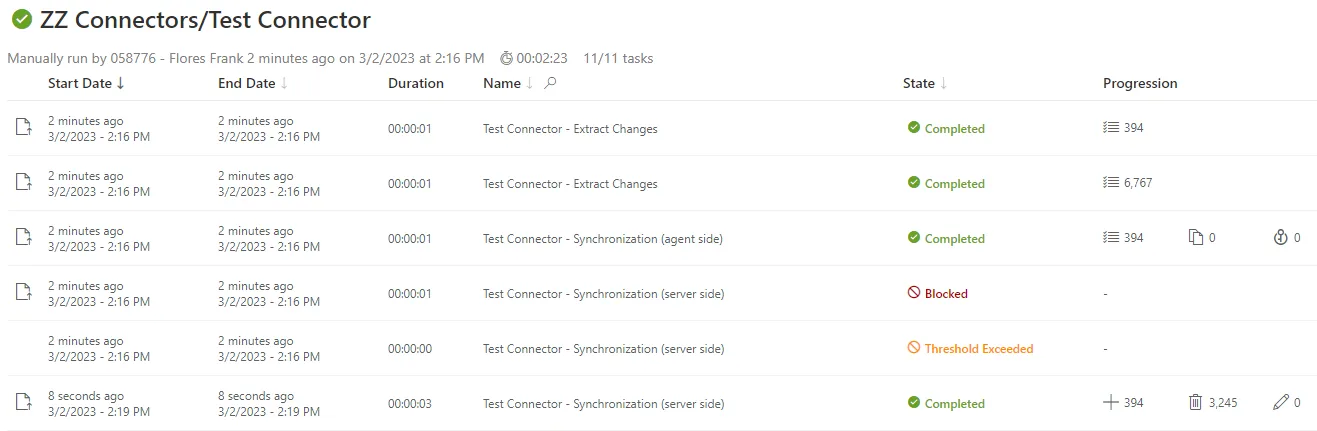Click the green check icon beside job title
The image size is (1317, 431).
(x=21, y=20)
